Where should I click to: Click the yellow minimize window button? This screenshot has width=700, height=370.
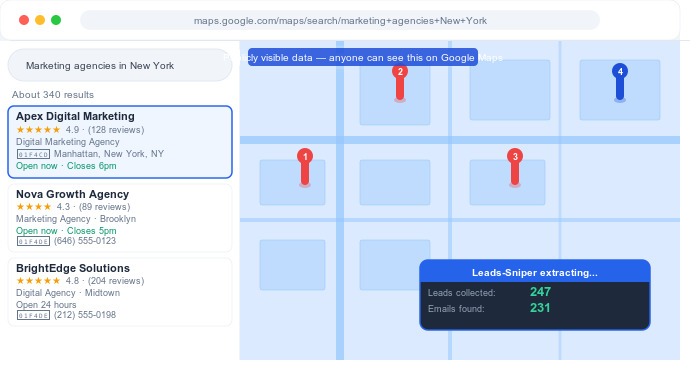tap(40, 20)
